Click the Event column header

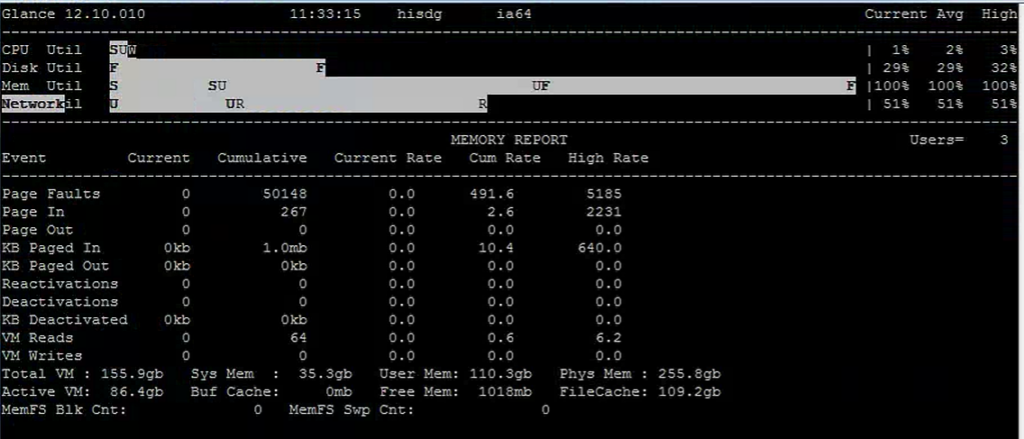pyautogui.click(x=24, y=158)
